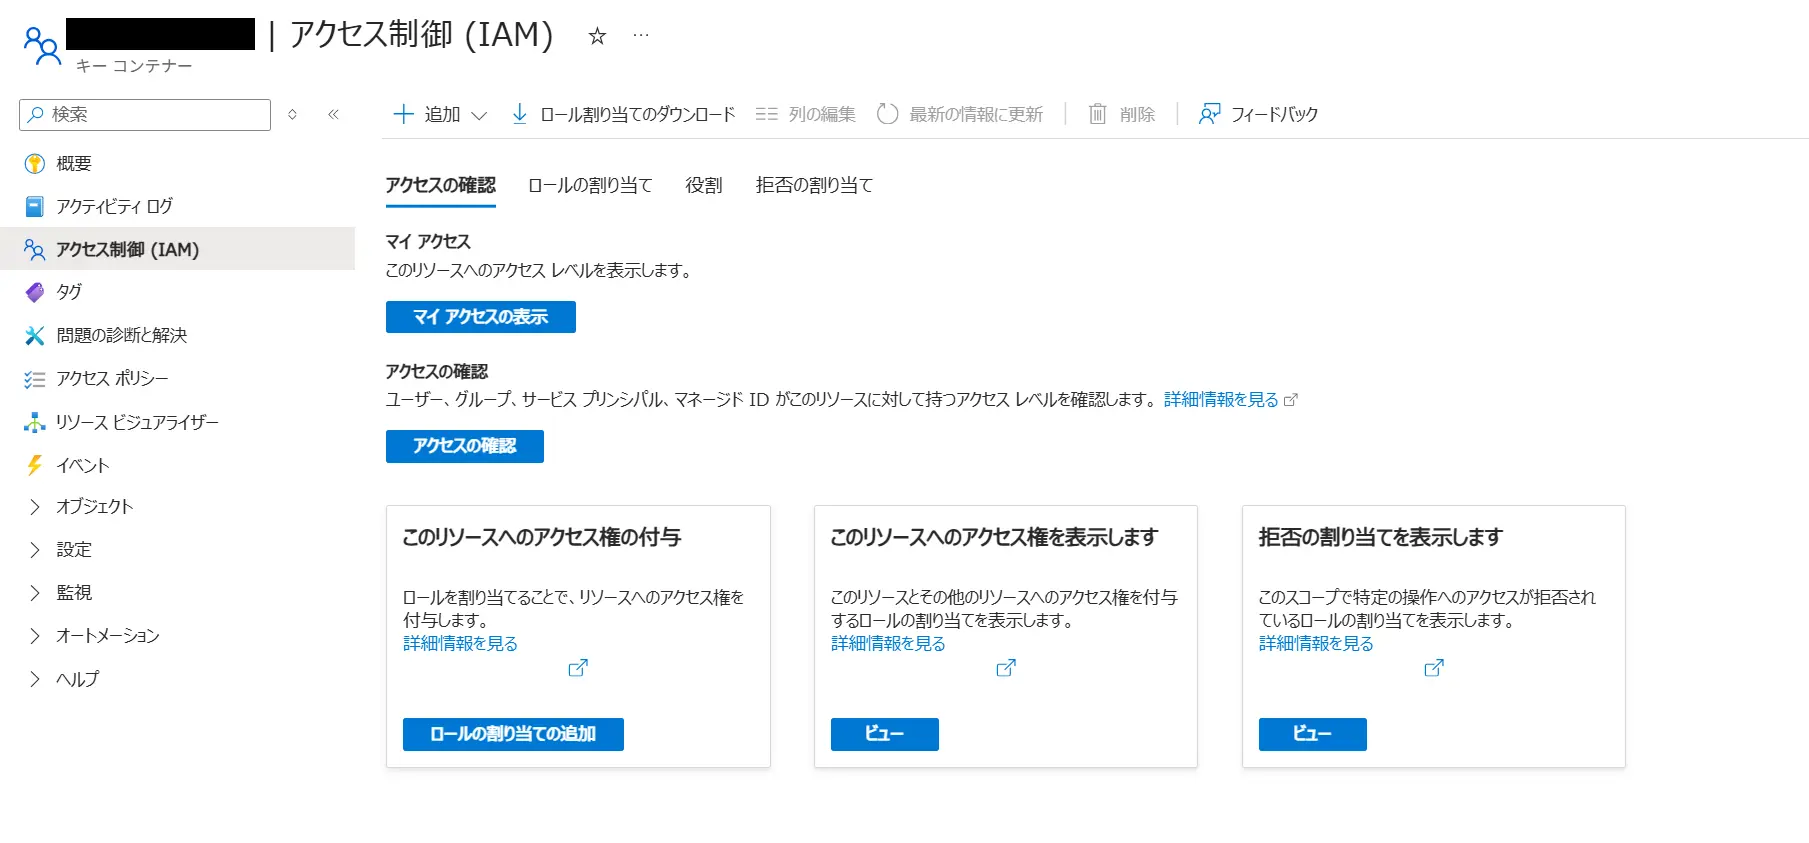
Task: Click the タグ purple tag icon
Action: [35, 292]
